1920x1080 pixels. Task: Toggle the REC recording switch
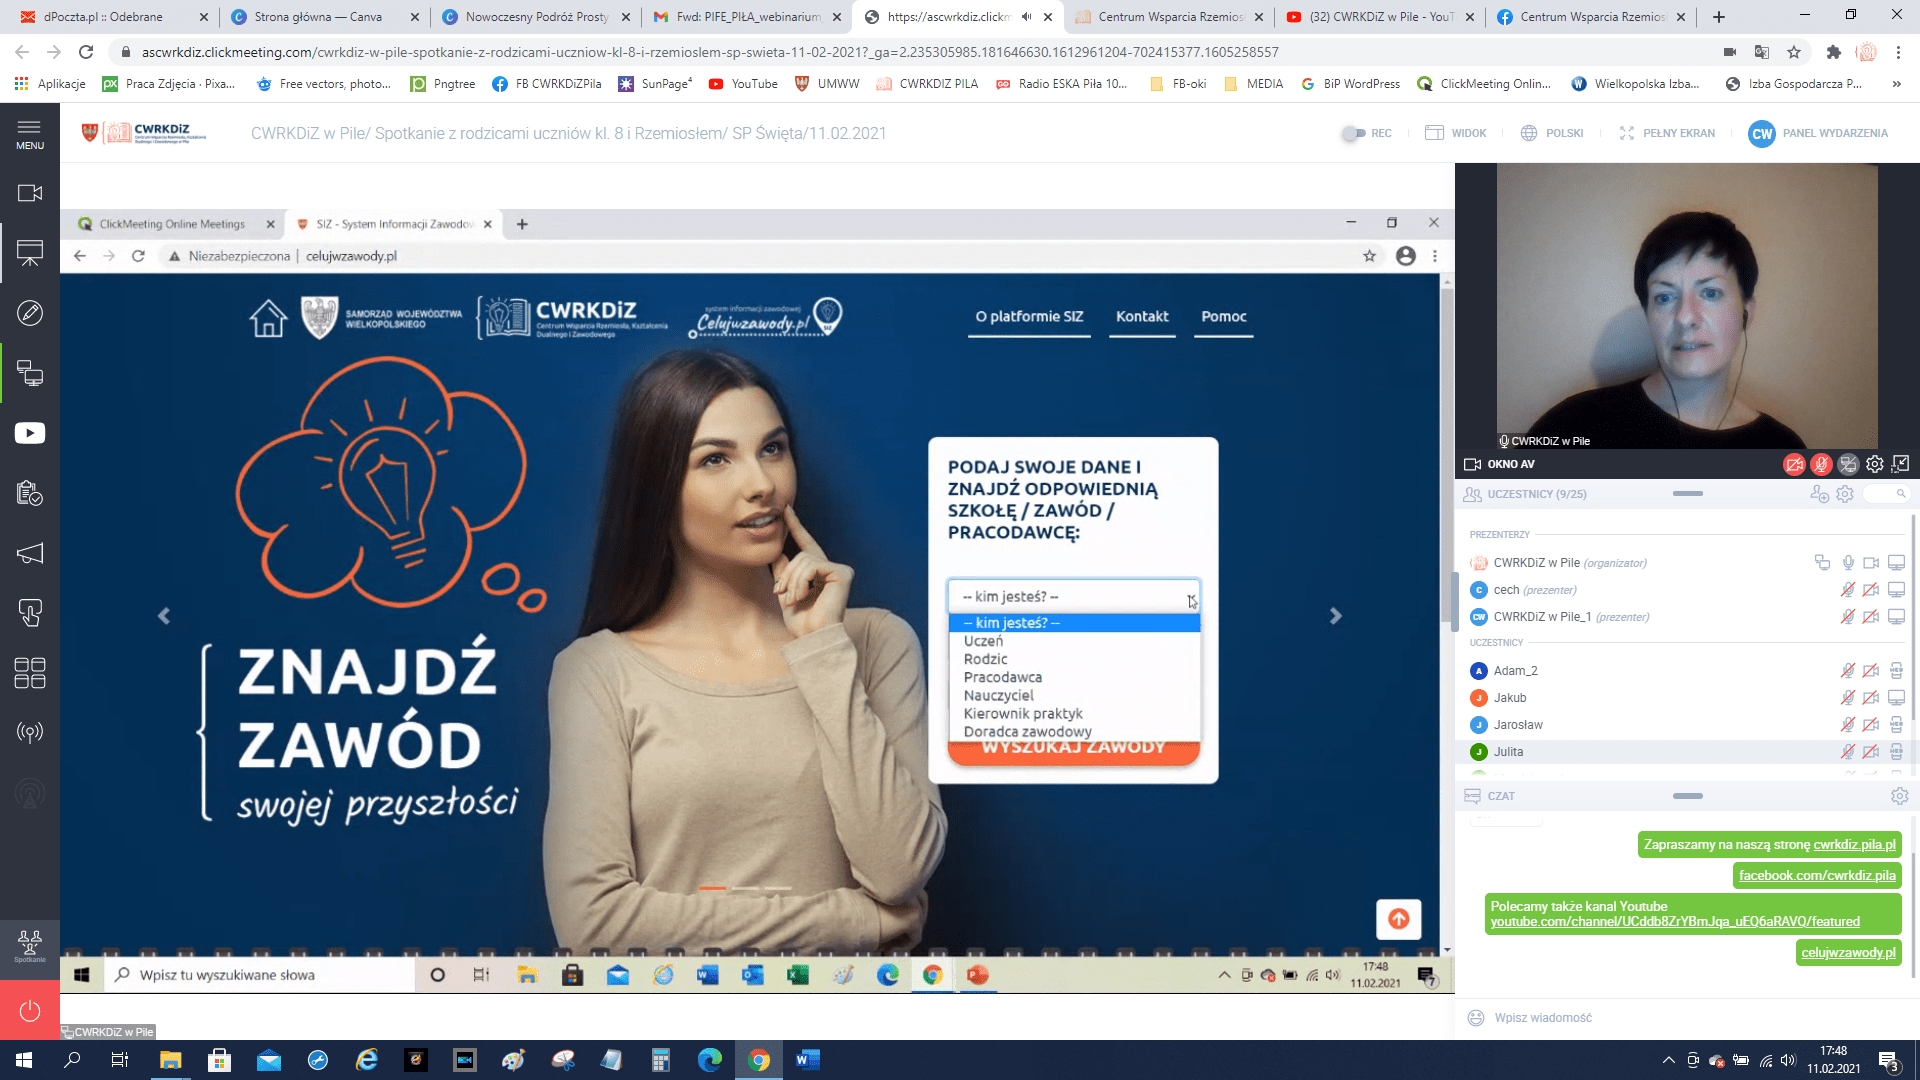coord(1354,133)
